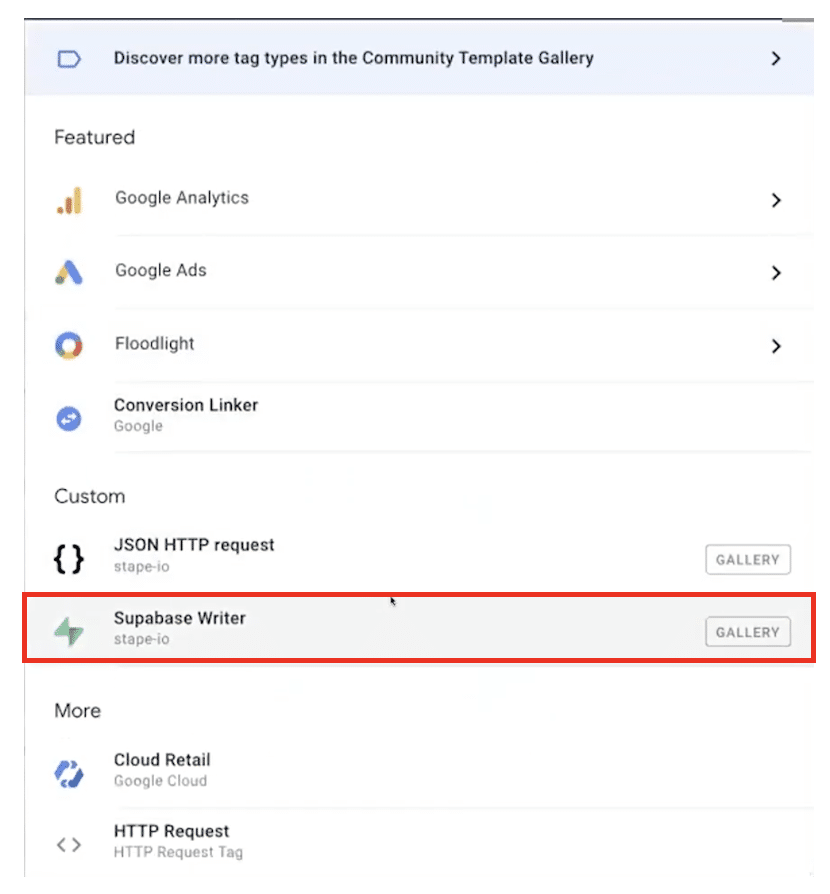Image resolution: width=830 pixels, height=894 pixels.
Task: Click the Supabase Writer lightning icon
Action: point(69,631)
